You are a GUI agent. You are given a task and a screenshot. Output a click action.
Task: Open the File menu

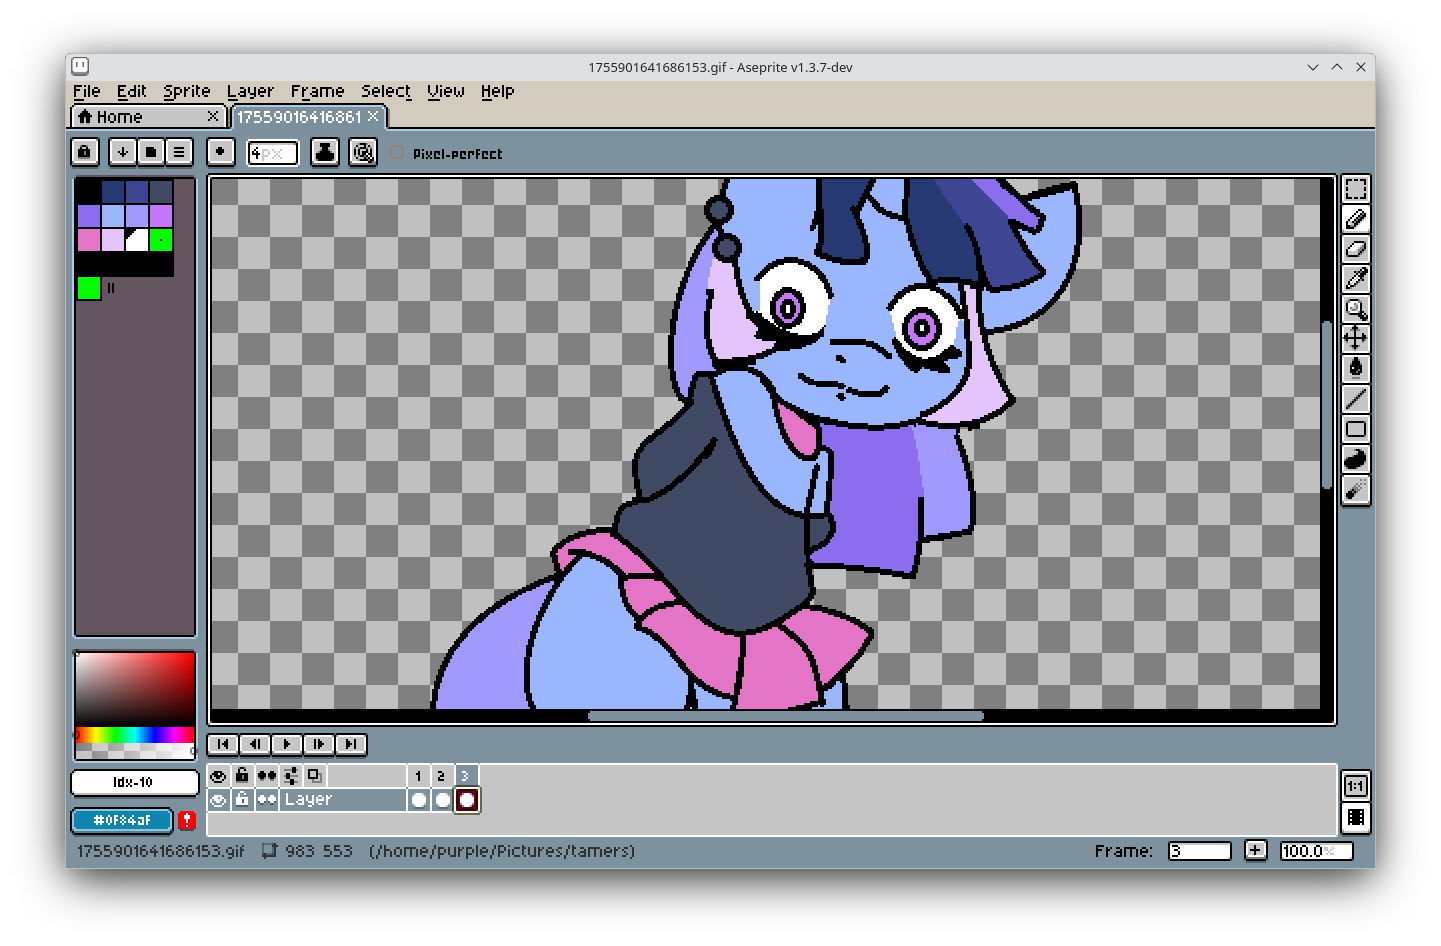87,91
